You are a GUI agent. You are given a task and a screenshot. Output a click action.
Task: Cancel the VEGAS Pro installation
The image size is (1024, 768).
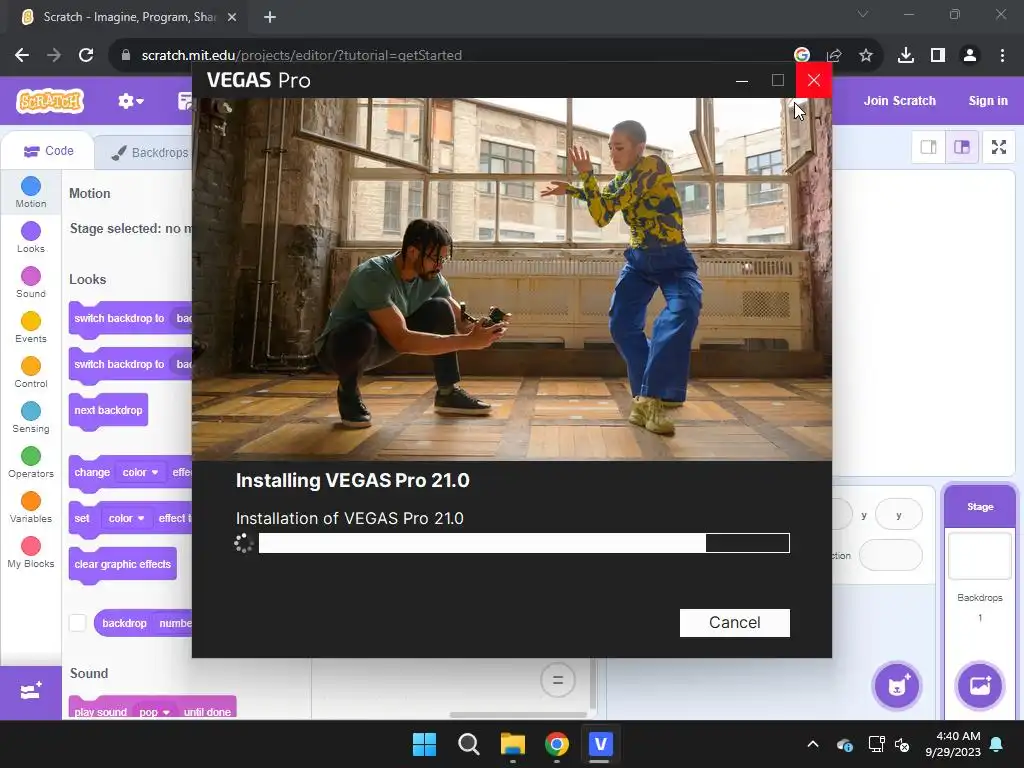pyautogui.click(x=734, y=622)
